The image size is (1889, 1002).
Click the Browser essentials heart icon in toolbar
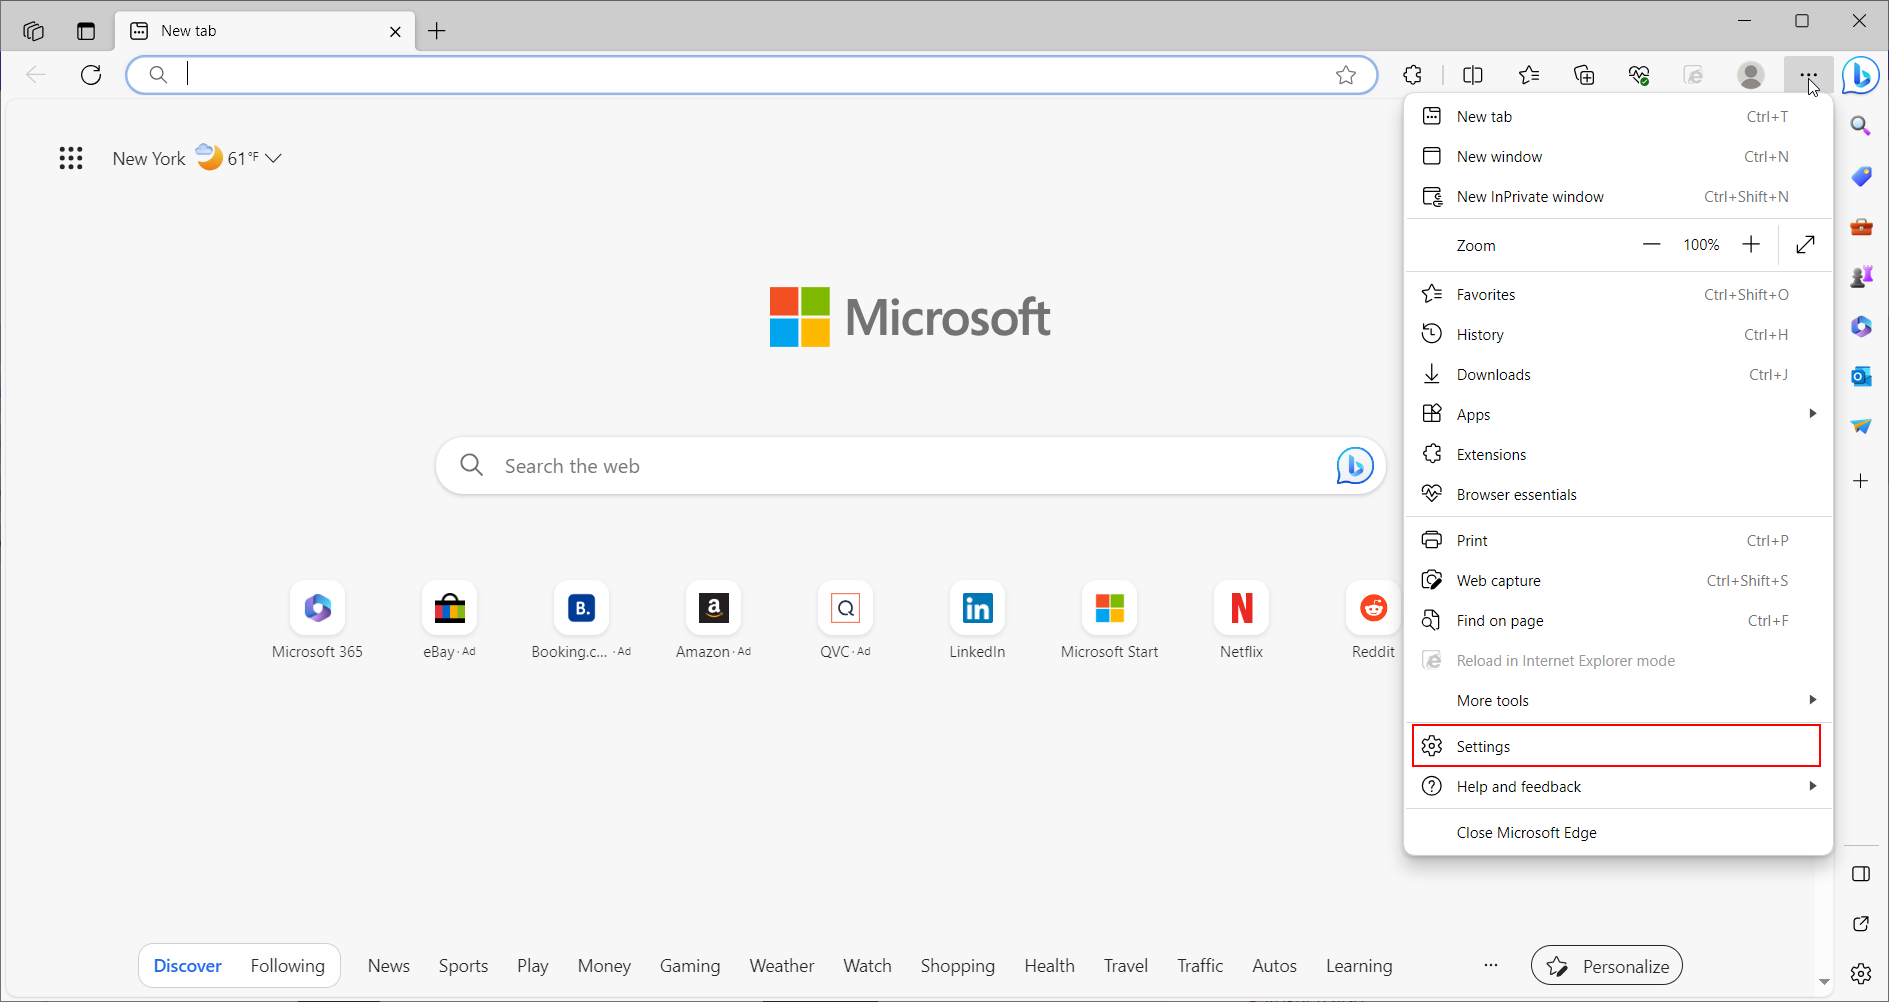coord(1638,75)
